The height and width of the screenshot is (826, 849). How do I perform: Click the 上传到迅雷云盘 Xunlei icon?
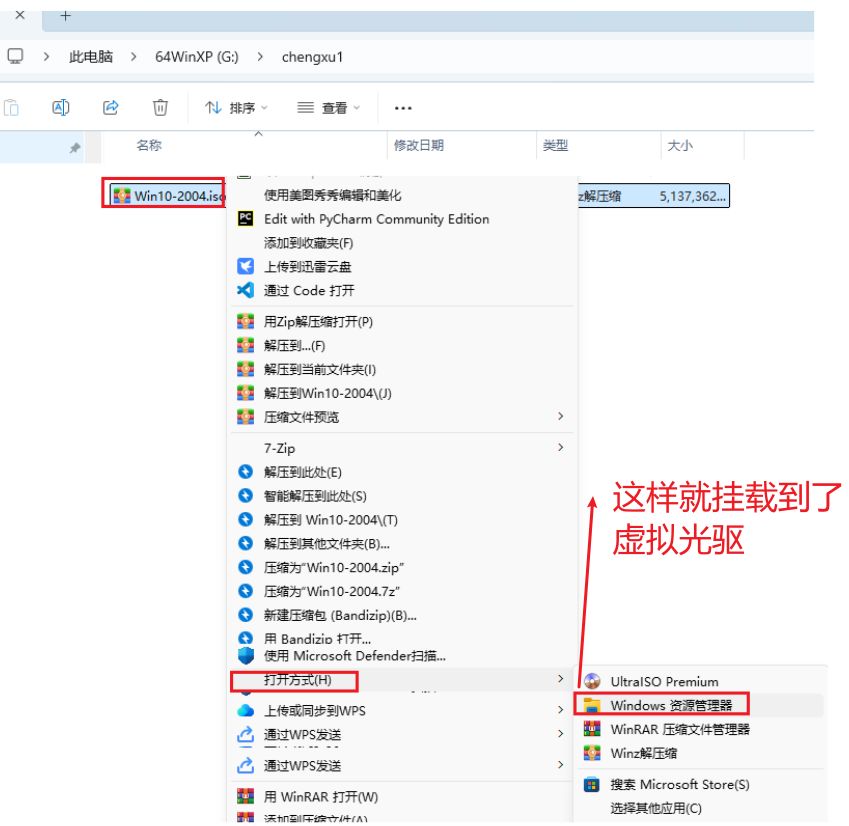click(x=245, y=267)
